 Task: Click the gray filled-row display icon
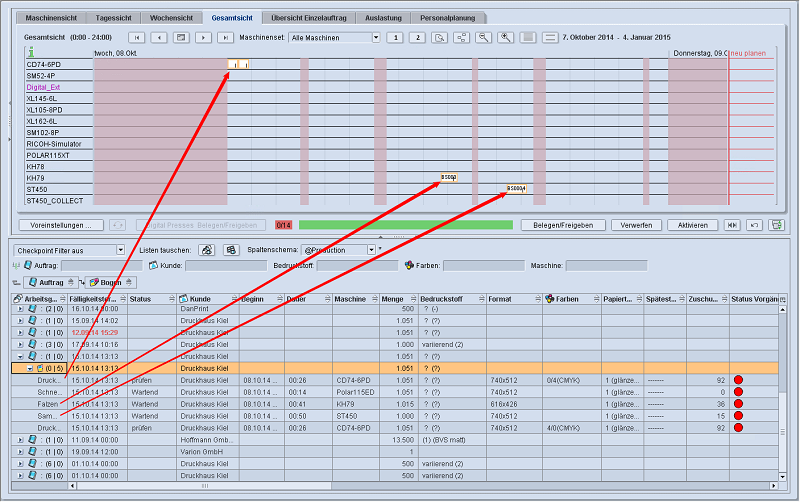[528, 37]
